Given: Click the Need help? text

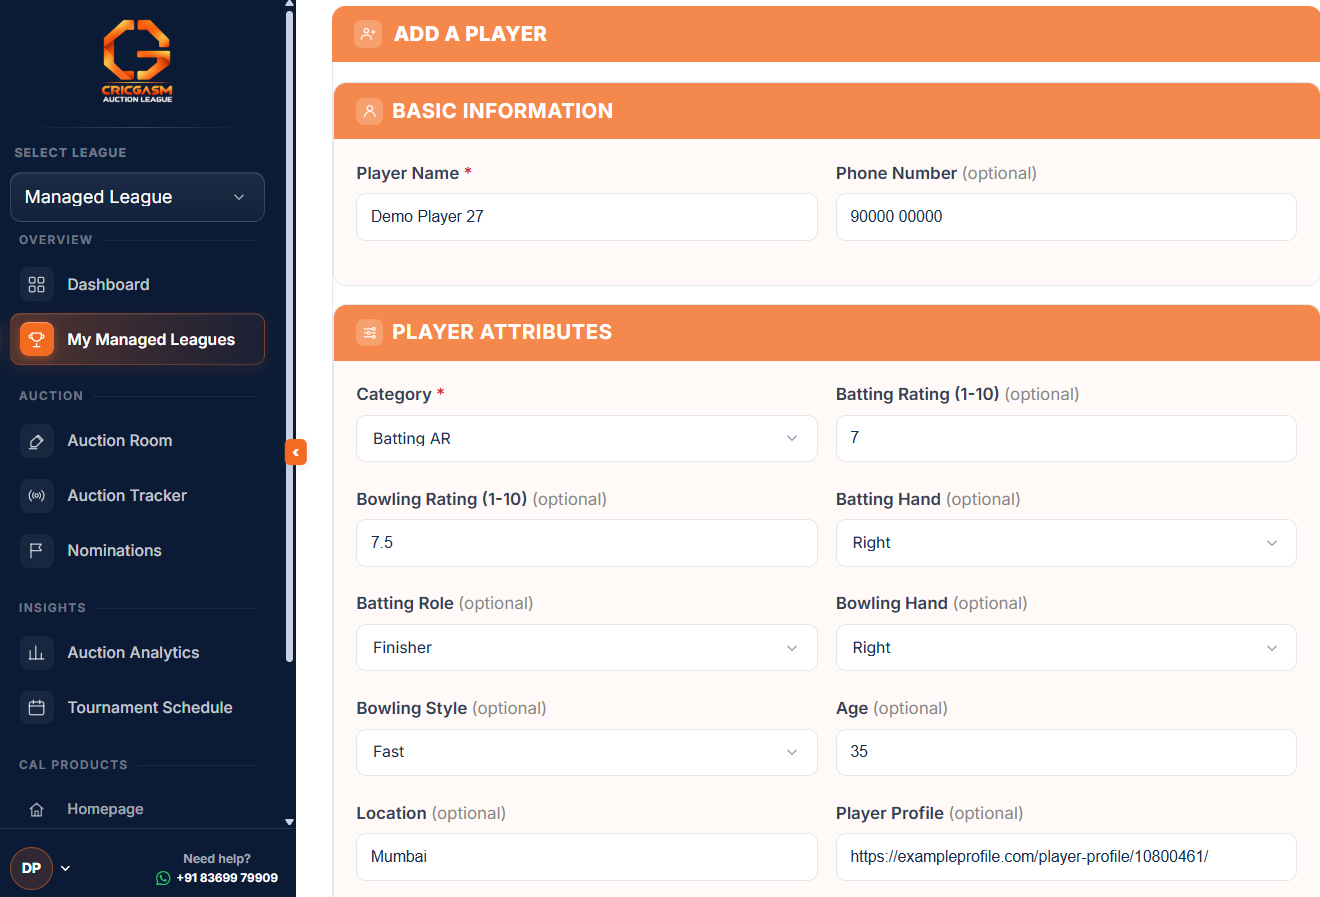Looking at the screenshot, I should (217, 859).
